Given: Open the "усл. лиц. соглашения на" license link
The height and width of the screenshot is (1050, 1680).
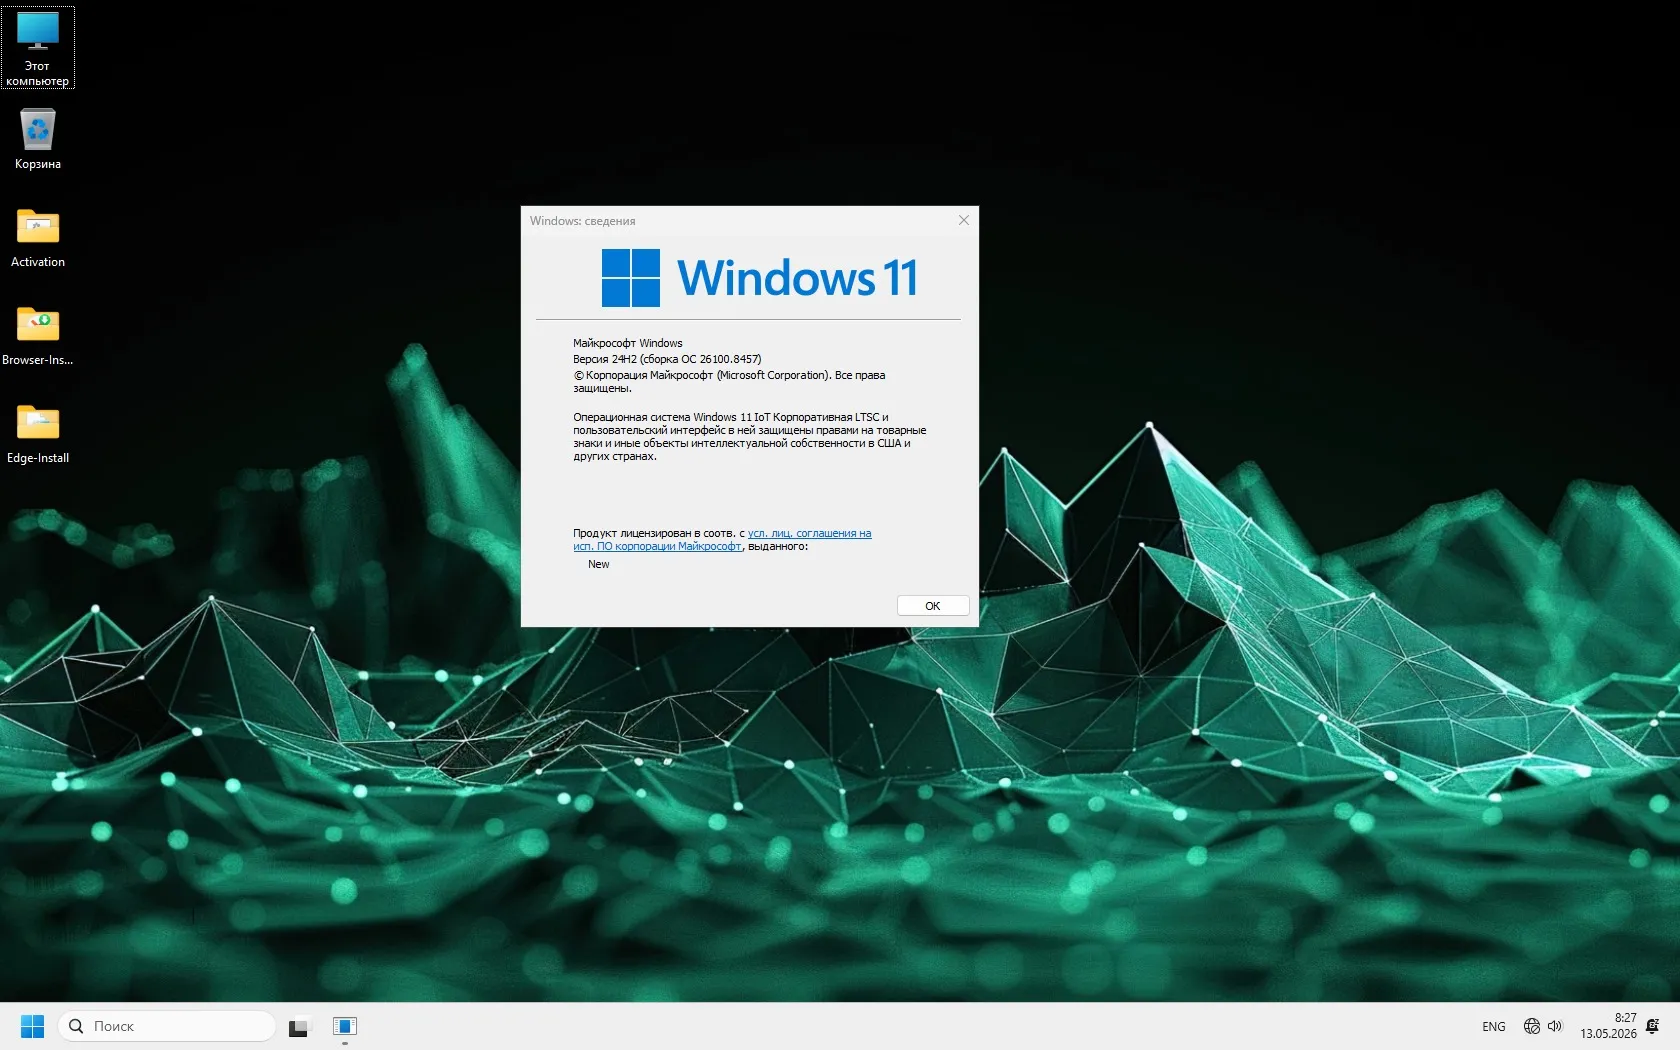Looking at the screenshot, I should [809, 533].
